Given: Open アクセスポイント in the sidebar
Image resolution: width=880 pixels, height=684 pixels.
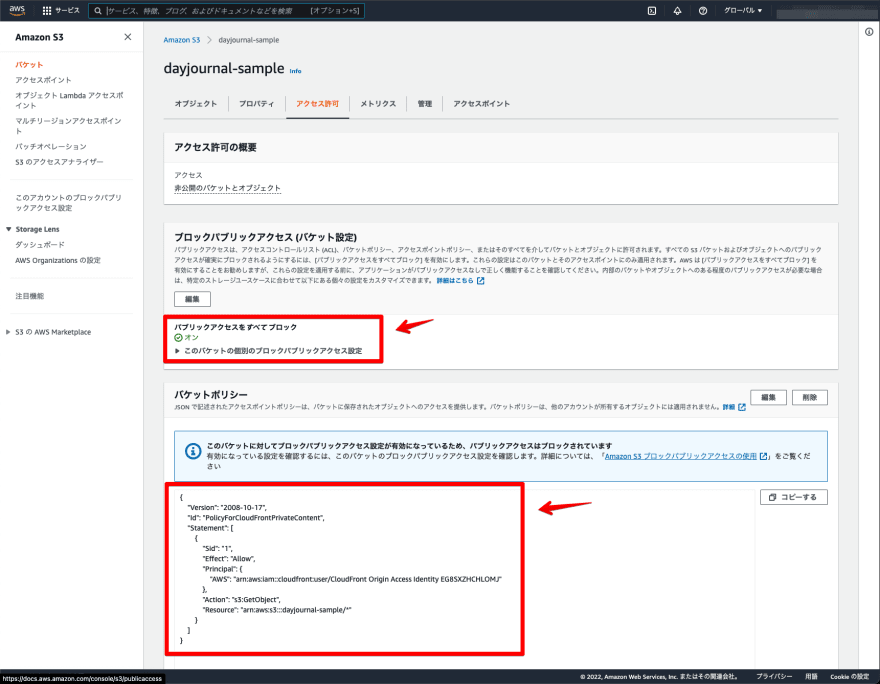Looking at the screenshot, I should [43, 80].
